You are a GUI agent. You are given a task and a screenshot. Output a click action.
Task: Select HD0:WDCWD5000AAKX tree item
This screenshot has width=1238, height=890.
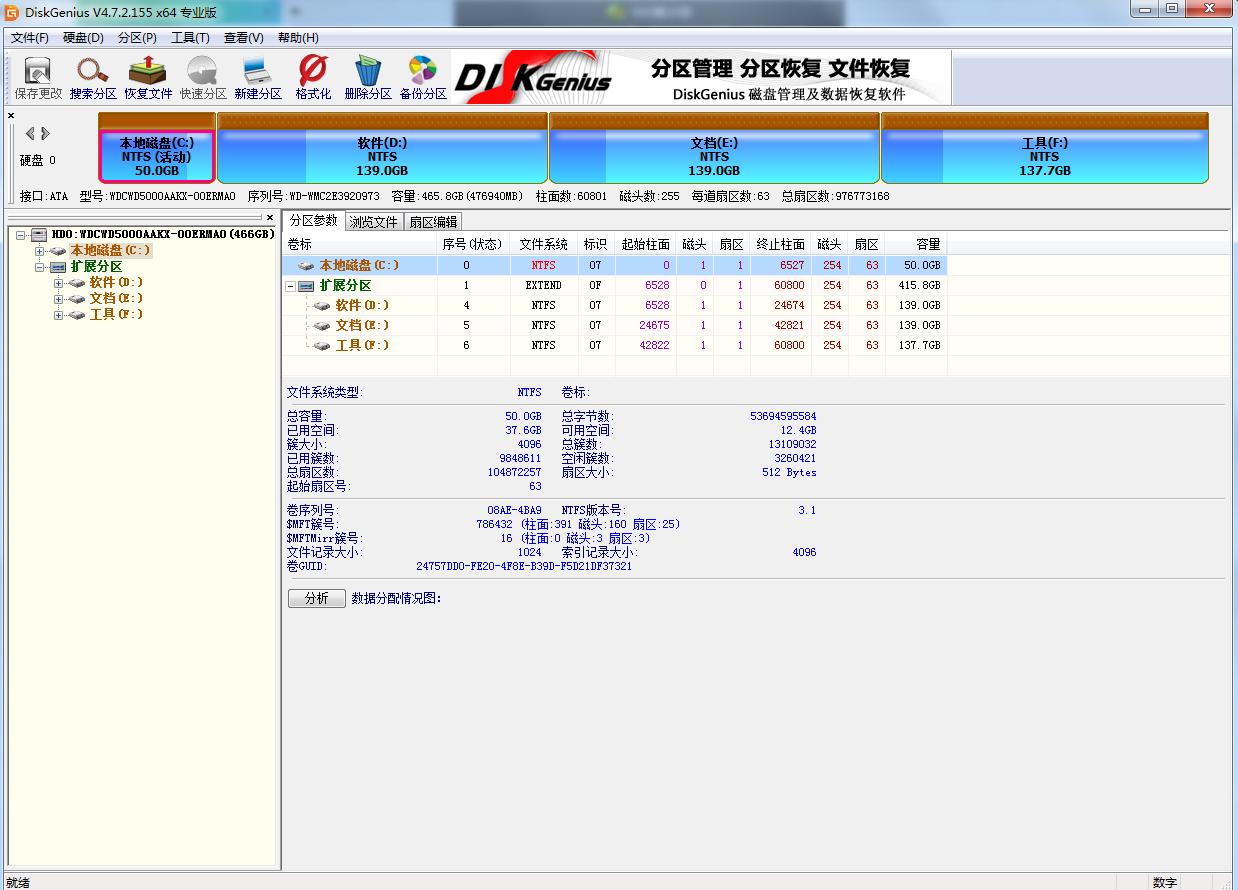point(163,234)
